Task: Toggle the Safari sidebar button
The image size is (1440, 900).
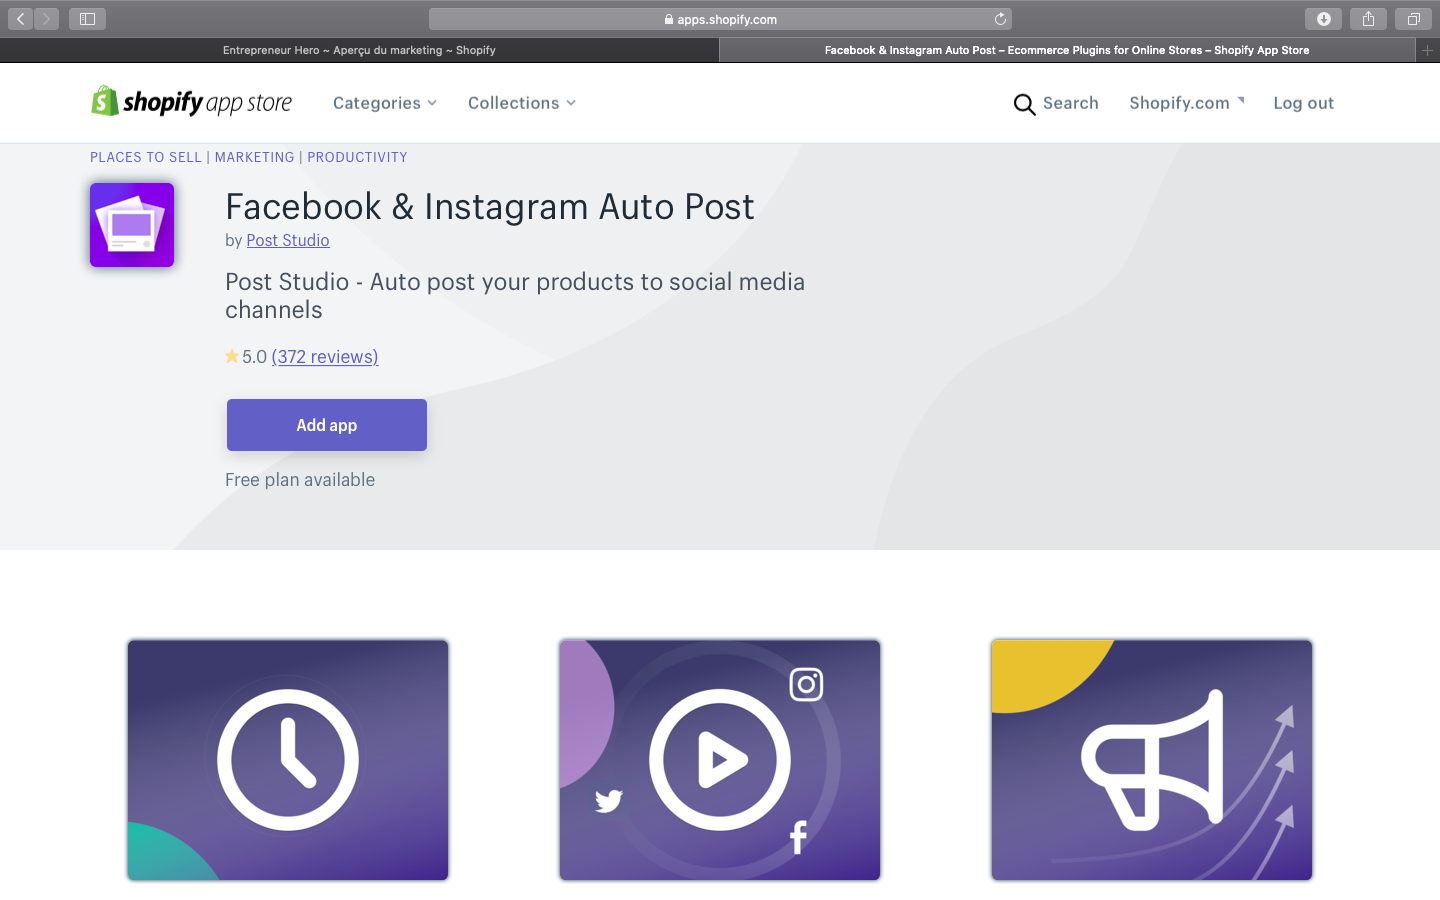Action: point(87,19)
